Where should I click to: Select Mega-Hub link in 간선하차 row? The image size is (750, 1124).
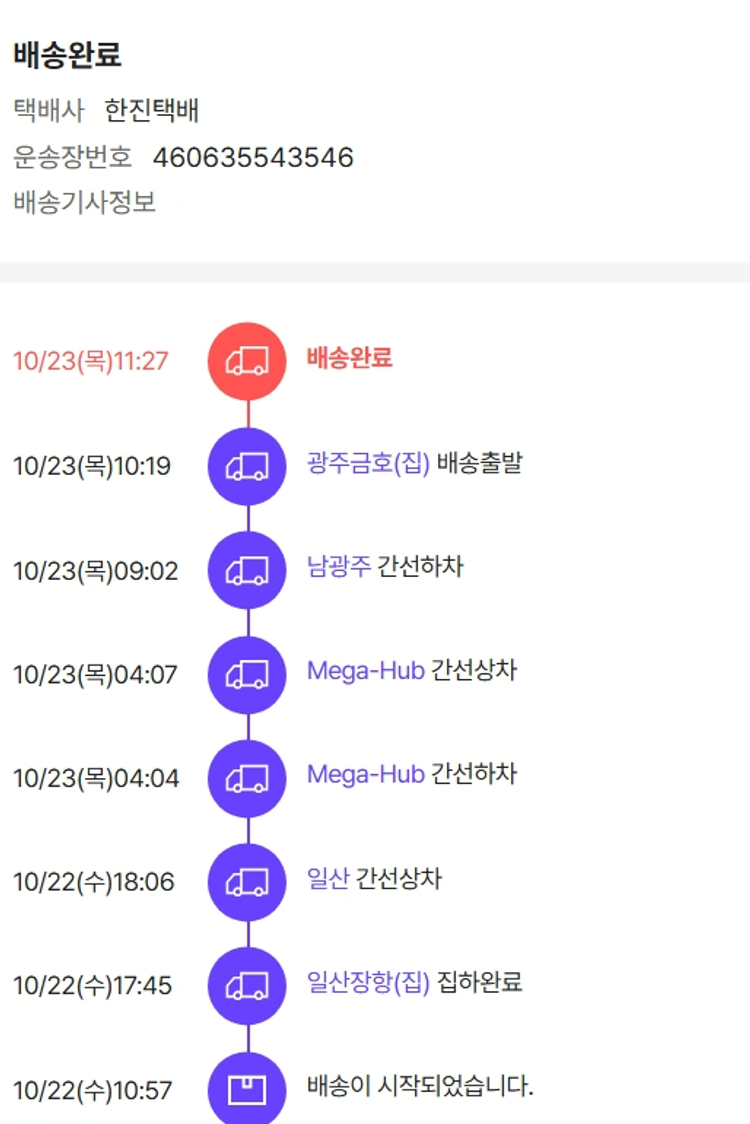[x=365, y=774]
